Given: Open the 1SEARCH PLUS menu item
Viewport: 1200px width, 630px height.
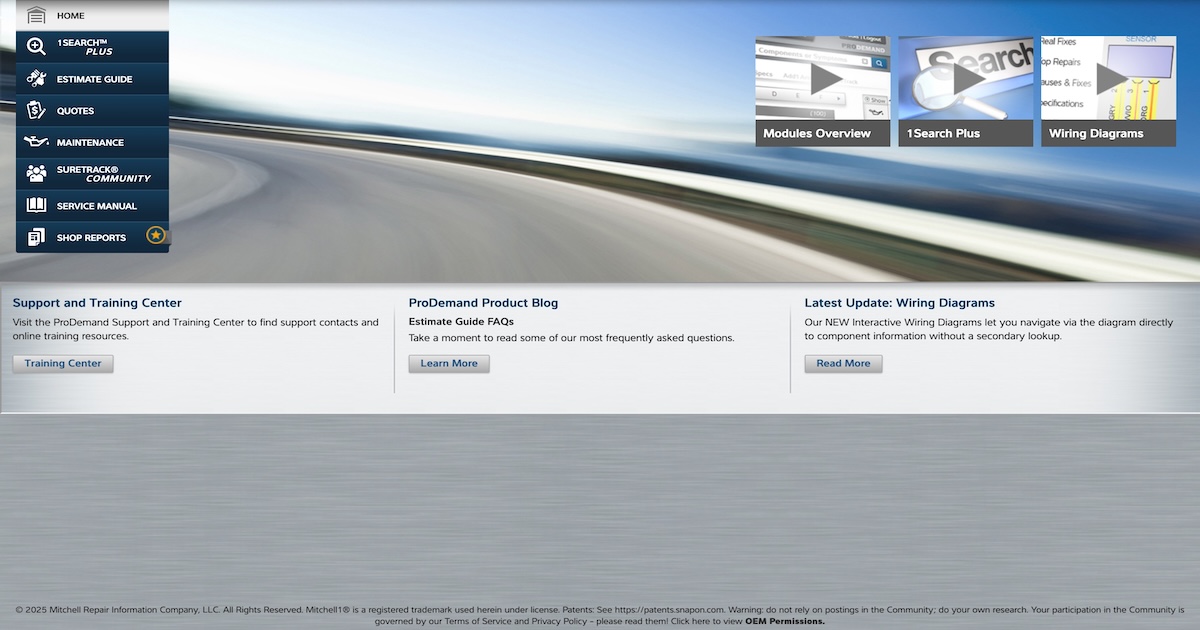Looking at the screenshot, I should (92, 47).
